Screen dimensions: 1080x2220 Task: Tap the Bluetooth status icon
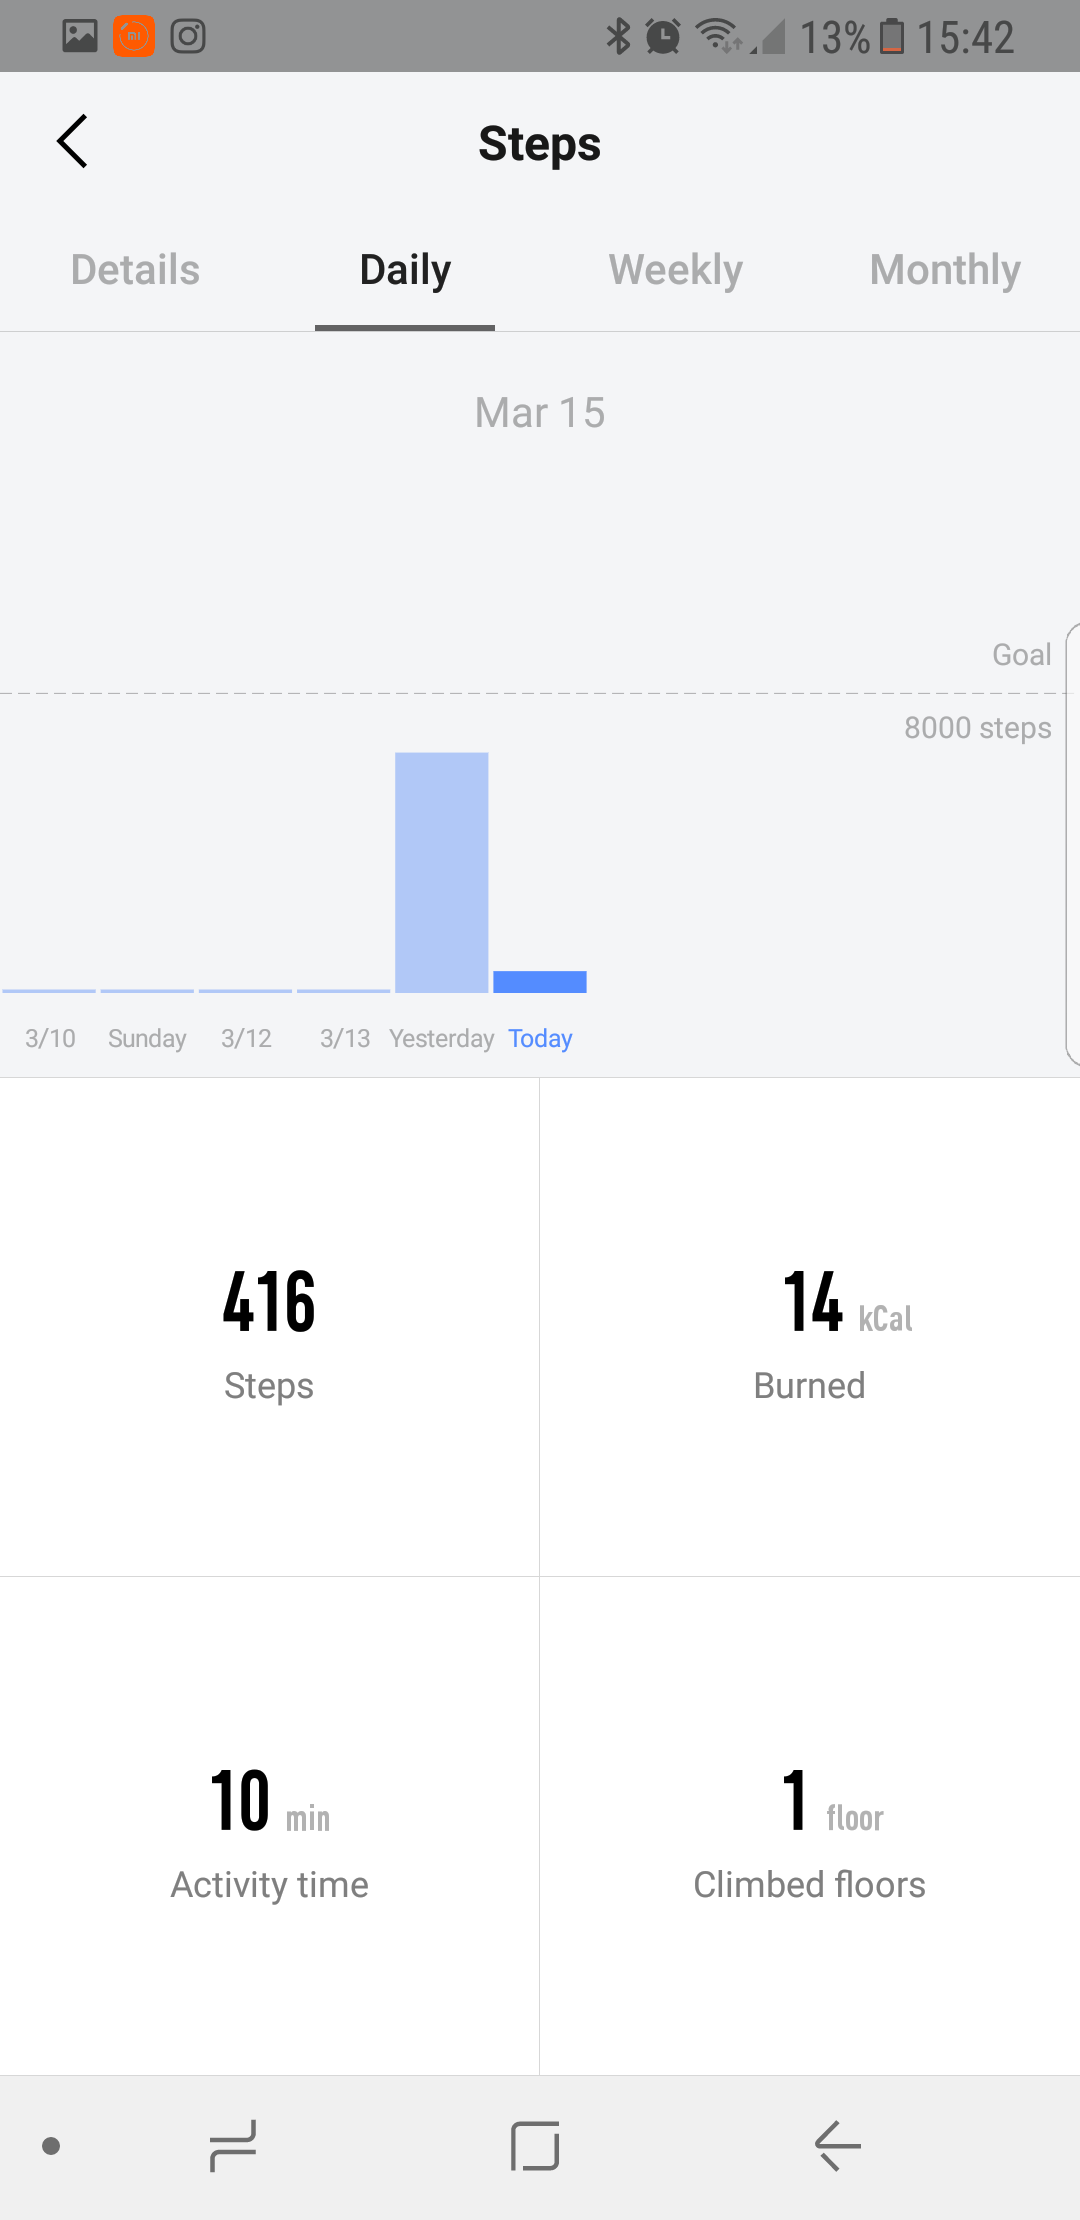click(x=619, y=36)
